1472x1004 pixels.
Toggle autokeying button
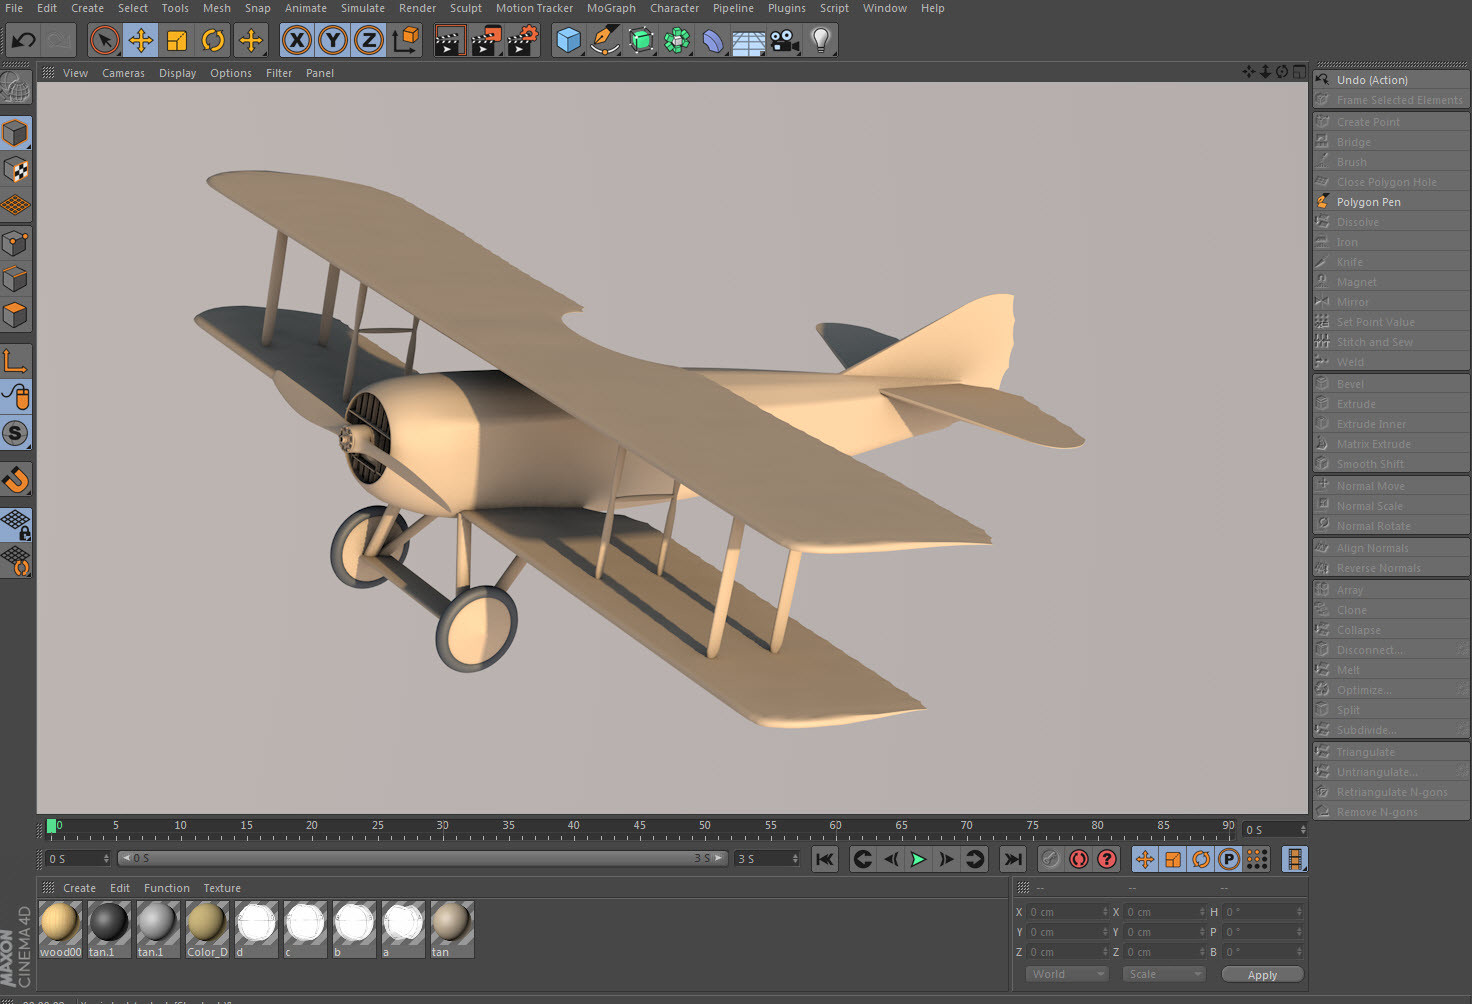(x=1078, y=859)
